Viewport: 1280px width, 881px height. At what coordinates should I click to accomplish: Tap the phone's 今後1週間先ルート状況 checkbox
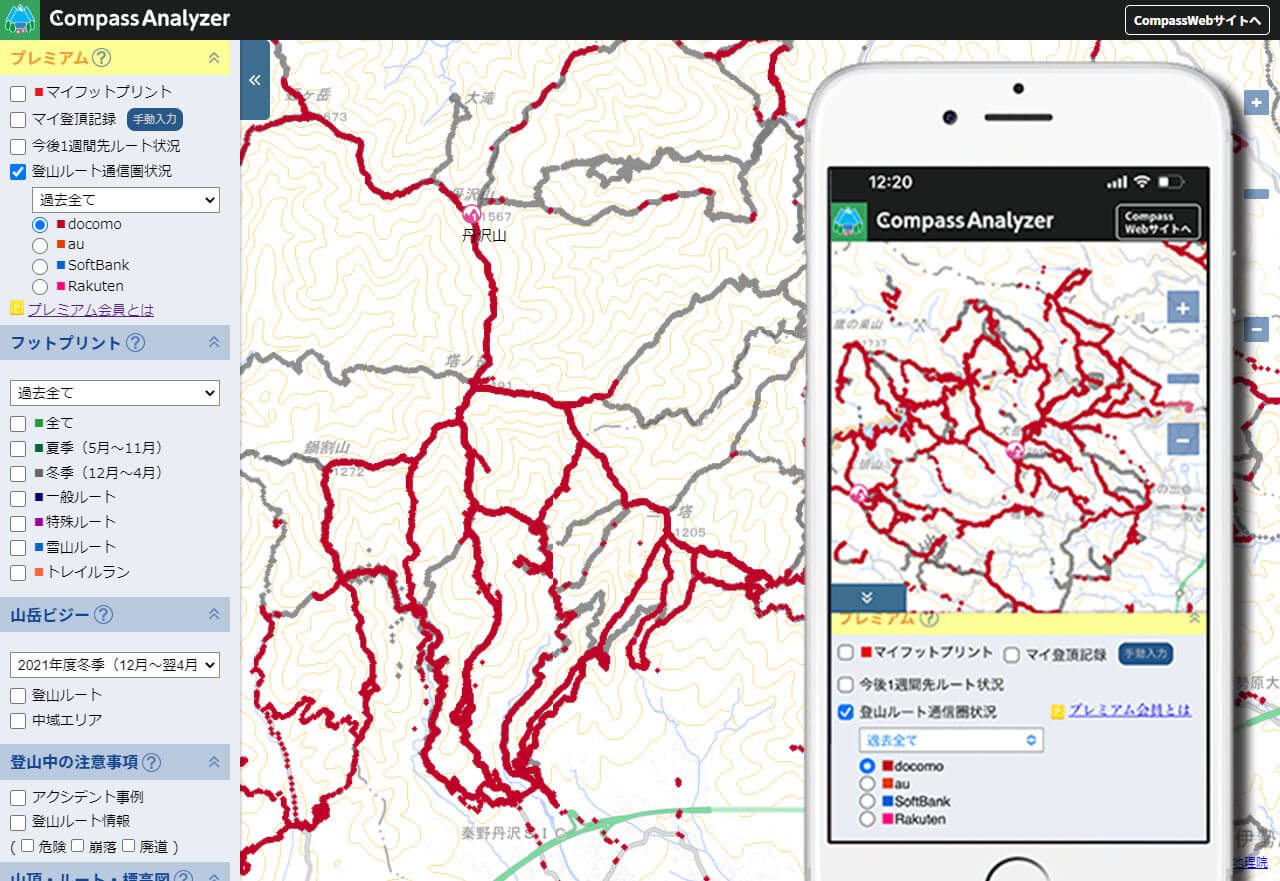point(846,685)
